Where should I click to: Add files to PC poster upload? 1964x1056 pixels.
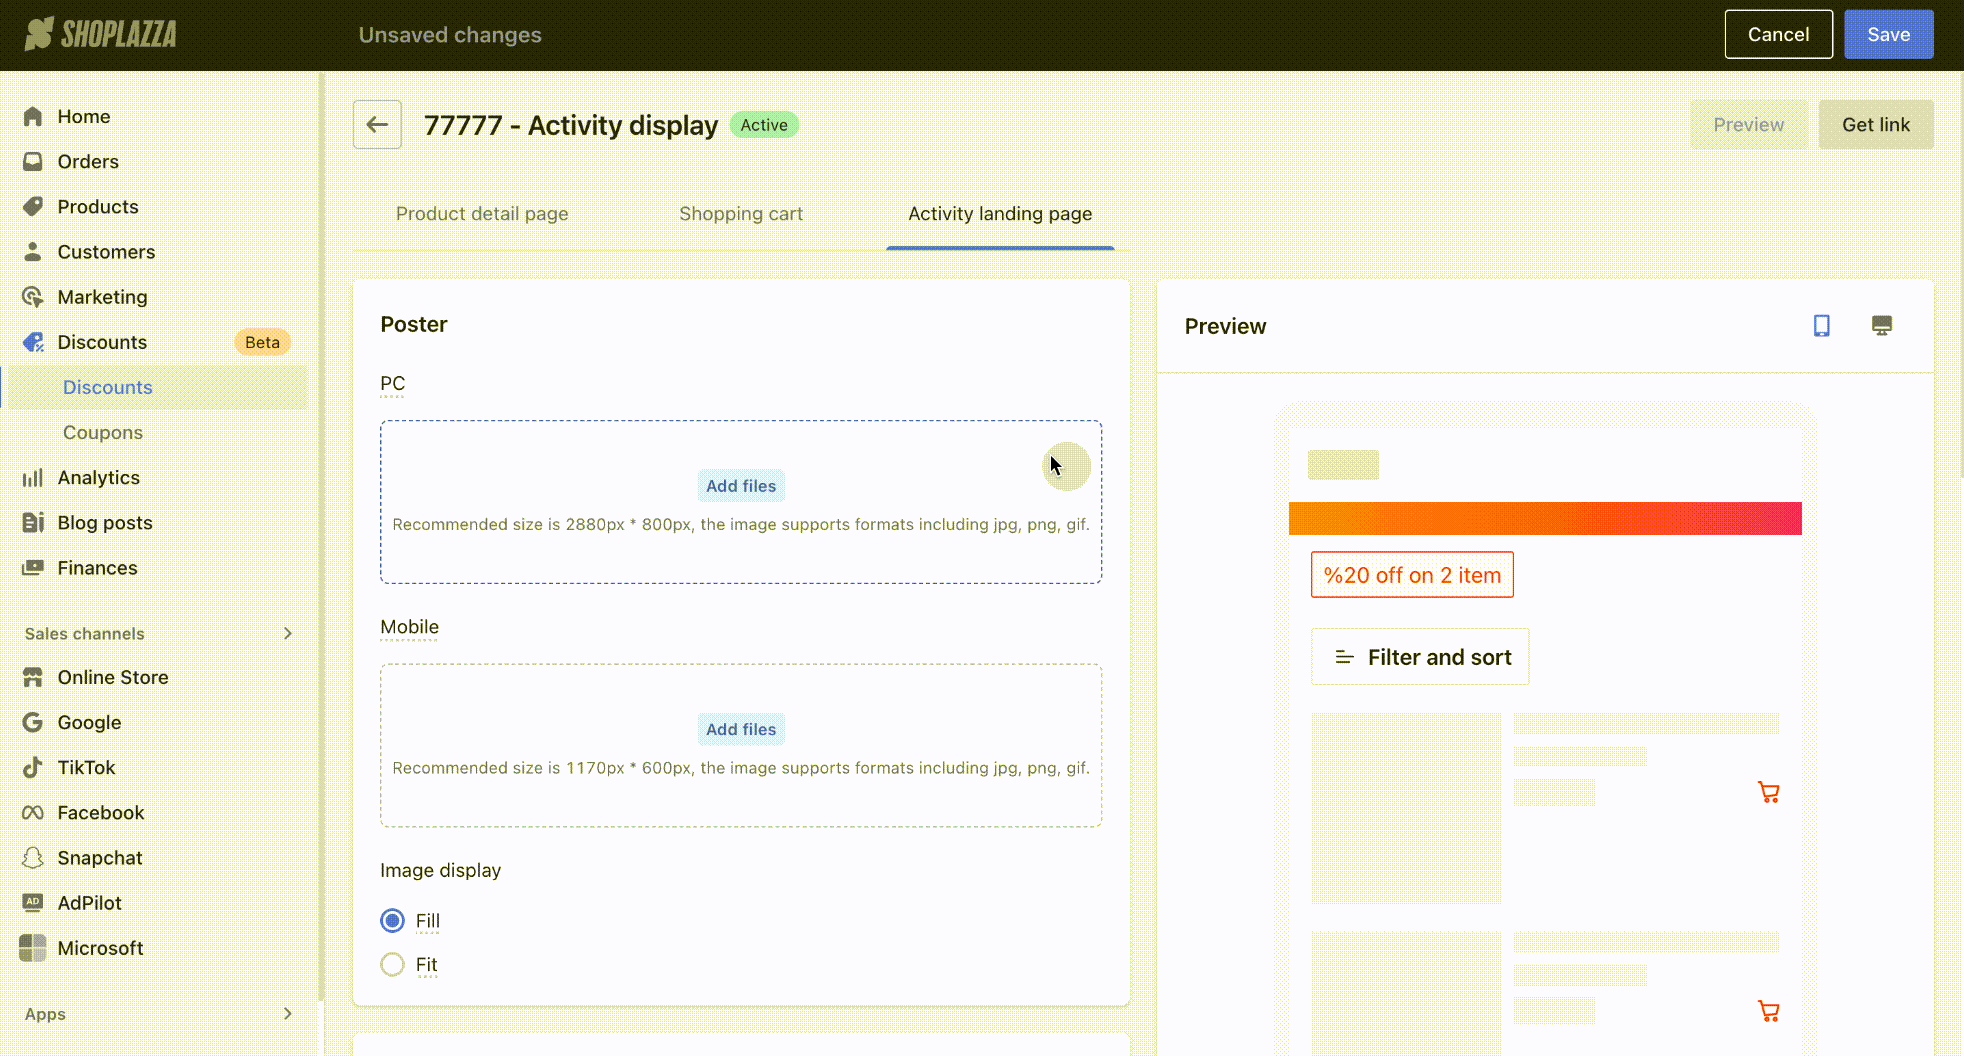pos(741,486)
